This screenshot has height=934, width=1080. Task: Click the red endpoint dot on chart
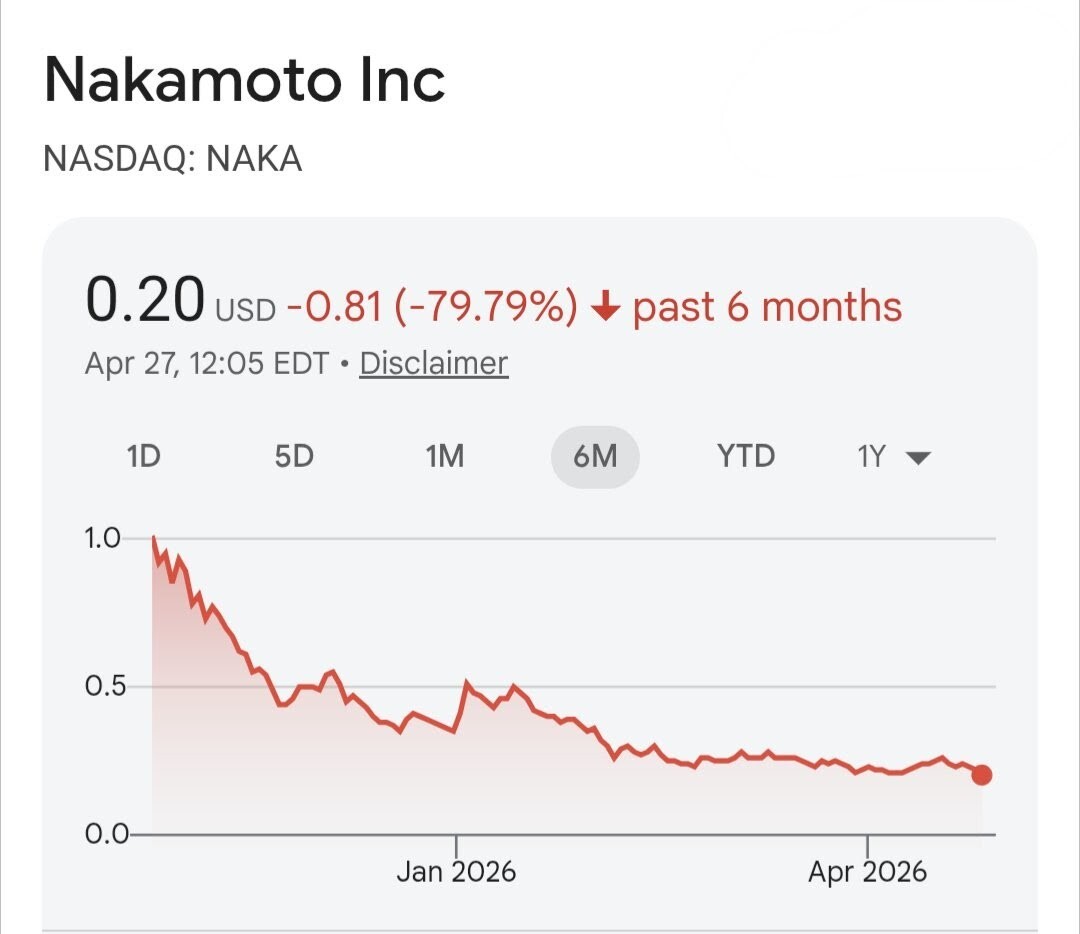coord(981,775)
